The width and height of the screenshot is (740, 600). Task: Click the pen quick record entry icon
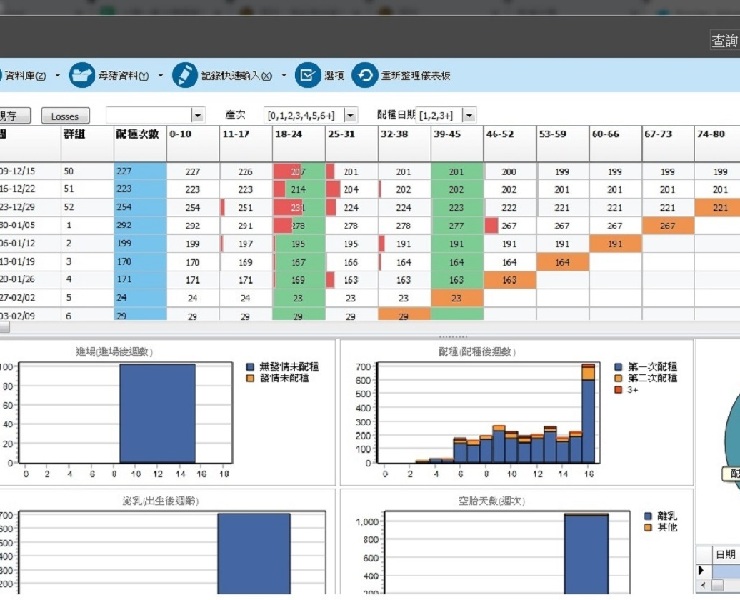pyautogui.click(x=184, y=75)
